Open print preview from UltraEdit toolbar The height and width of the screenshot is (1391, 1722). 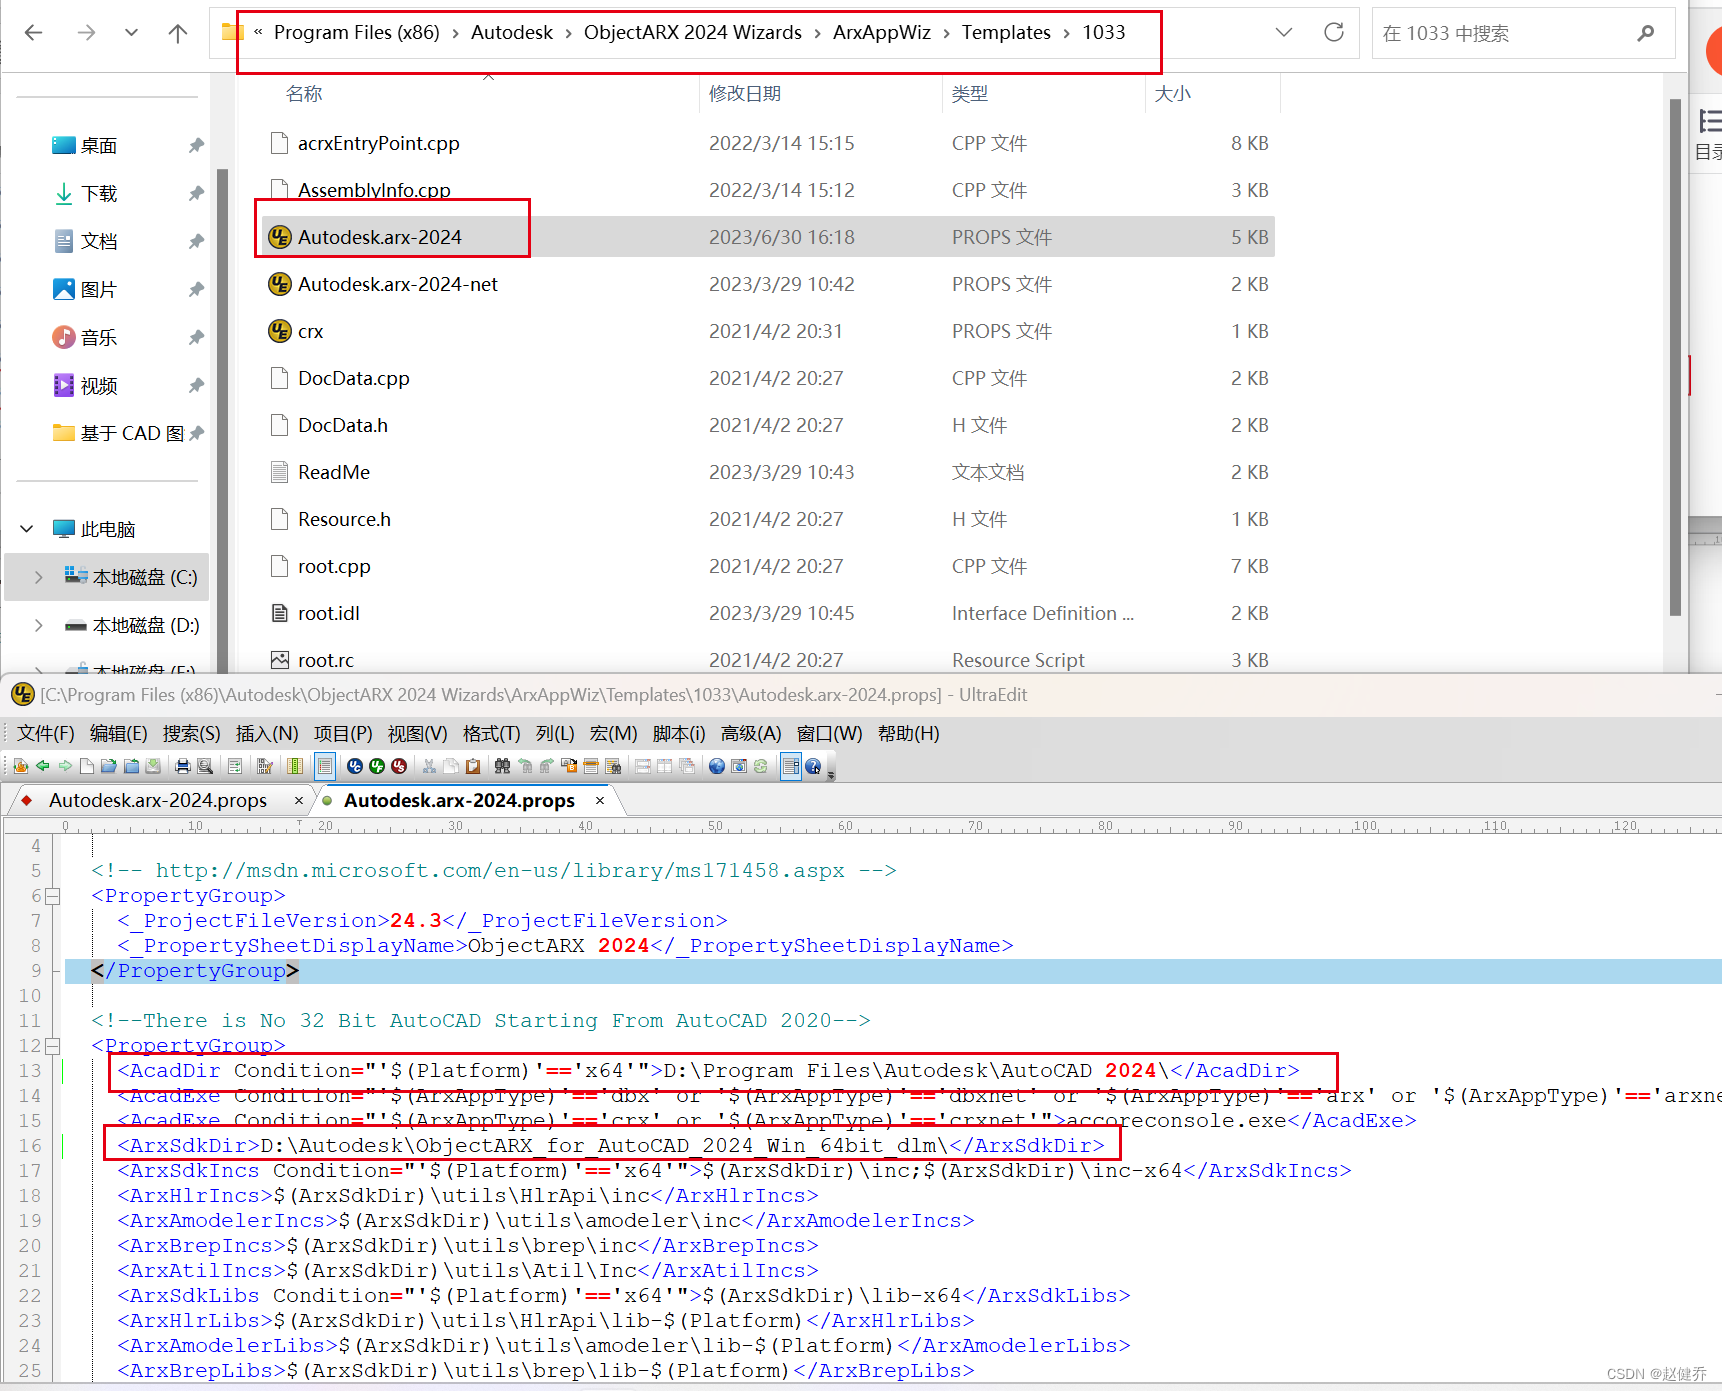click(205, 766)
